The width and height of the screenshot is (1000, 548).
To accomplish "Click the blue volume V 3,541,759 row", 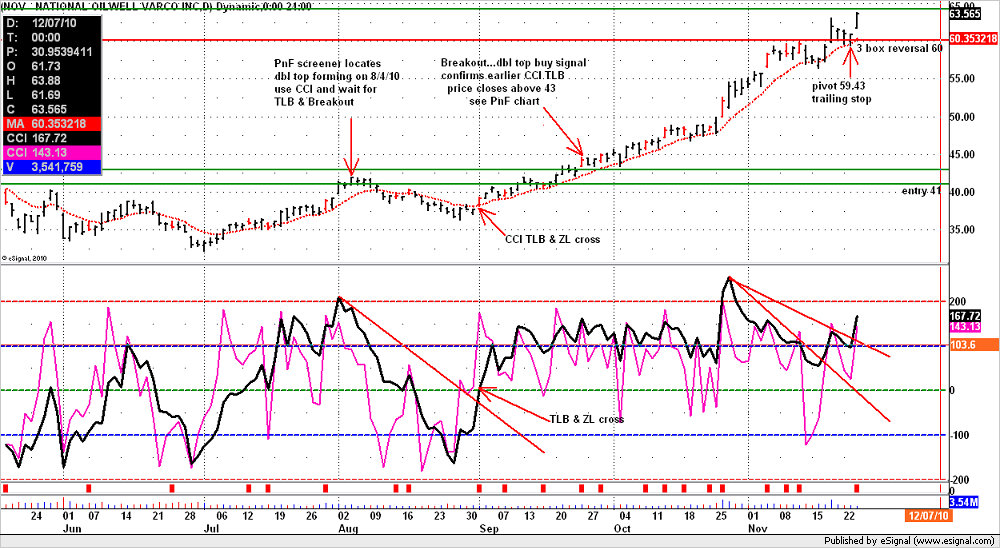I will (50, 167).
